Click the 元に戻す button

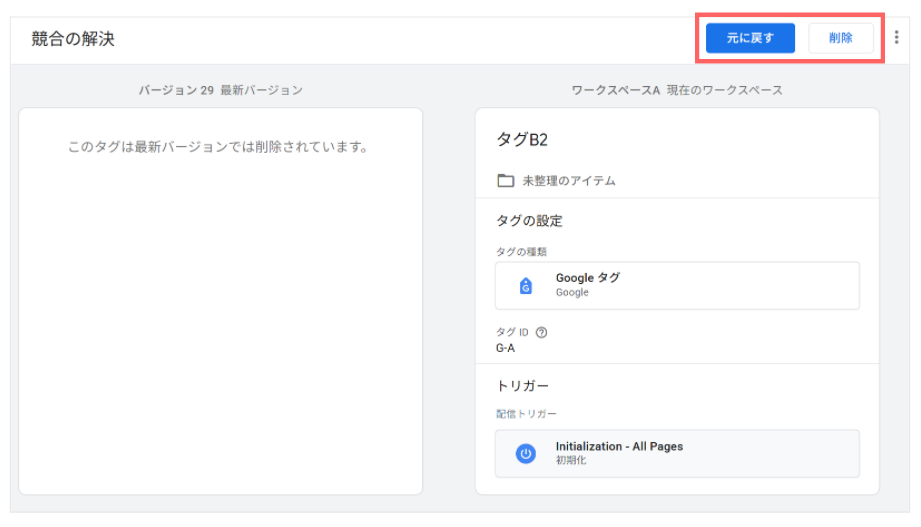[x=750, y=38]
